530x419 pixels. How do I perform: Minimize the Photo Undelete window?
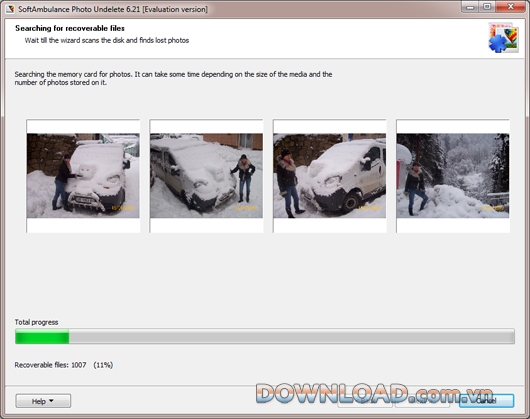tap(470, 7)
